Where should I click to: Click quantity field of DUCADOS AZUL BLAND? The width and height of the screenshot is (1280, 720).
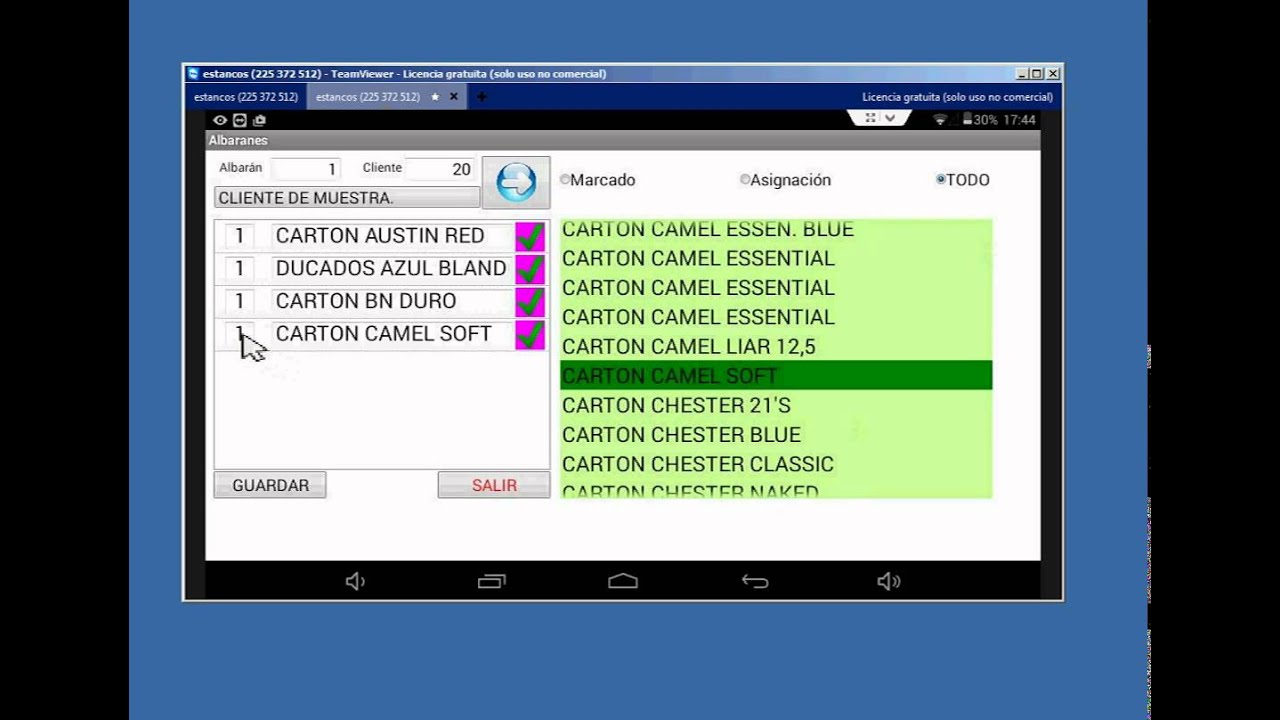click(239, 269)
